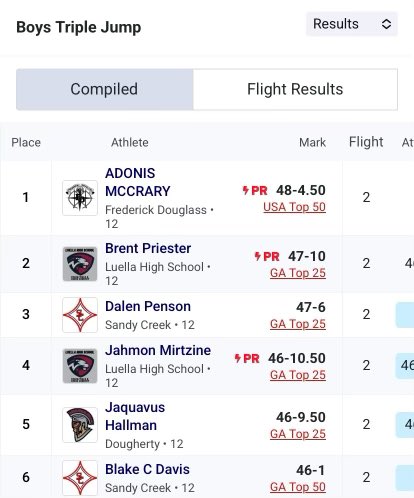Click Luella High School logo beside Brent Priester
The image size is (414, 498).
[x=80, y=264]
